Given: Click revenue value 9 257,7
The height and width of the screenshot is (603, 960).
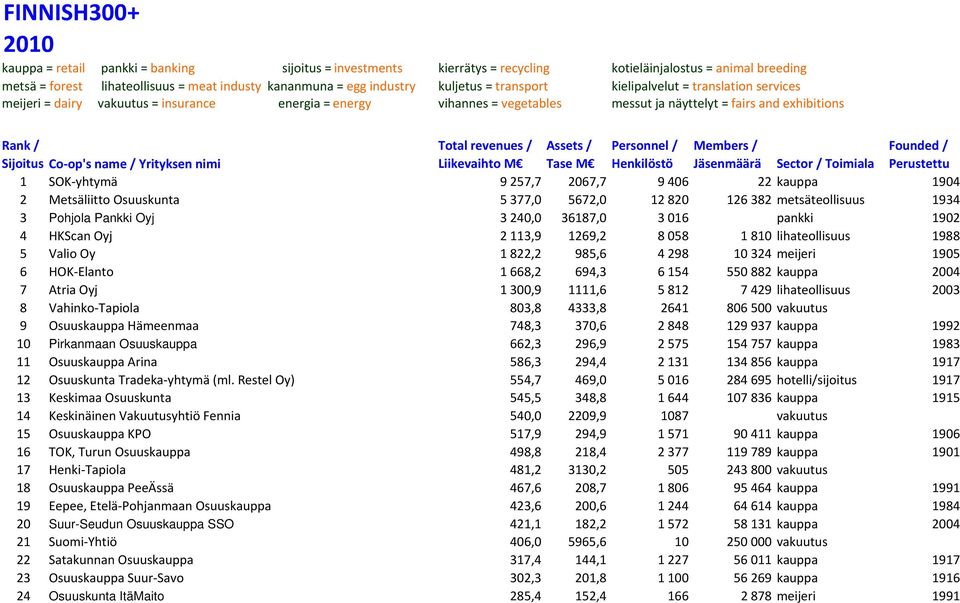Looking at the screenshot, I should coord(520,182).
